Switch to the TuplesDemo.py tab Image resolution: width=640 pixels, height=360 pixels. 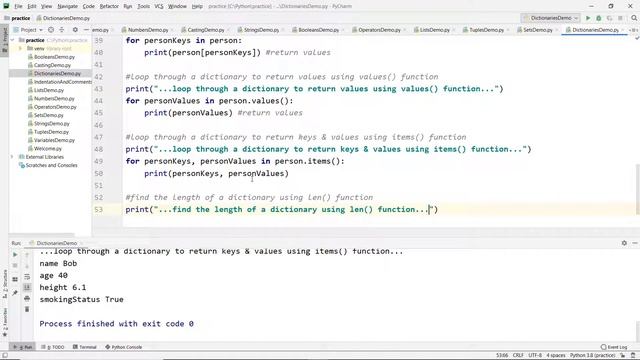[486, 30]
